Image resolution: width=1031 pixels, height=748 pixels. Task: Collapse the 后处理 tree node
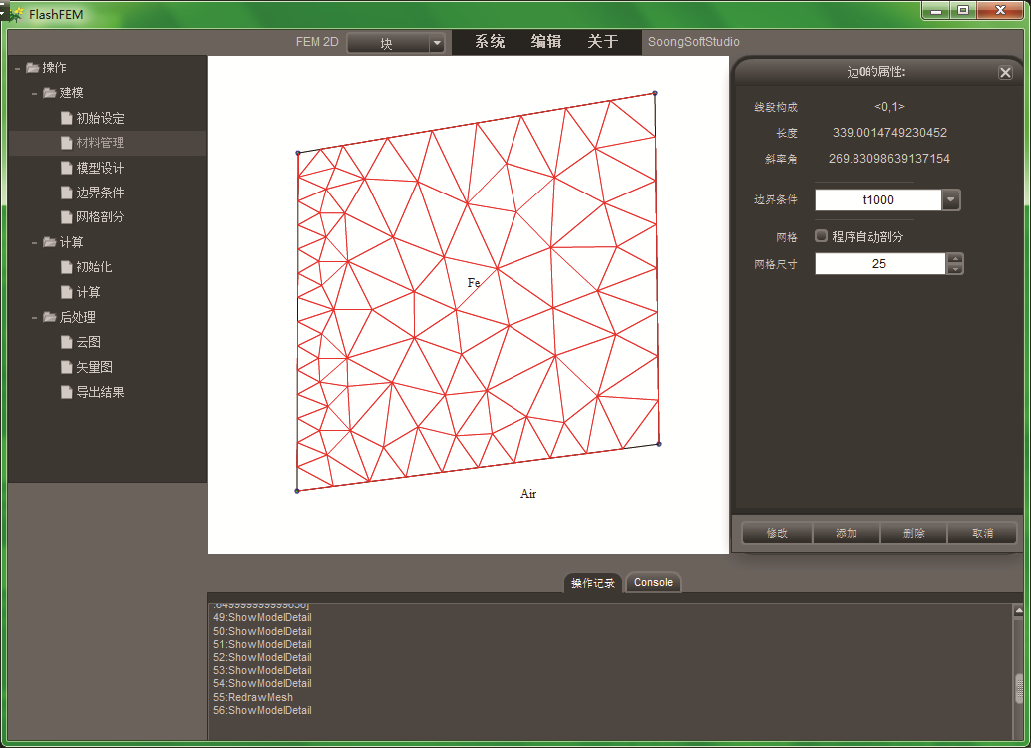coord(34,317)
